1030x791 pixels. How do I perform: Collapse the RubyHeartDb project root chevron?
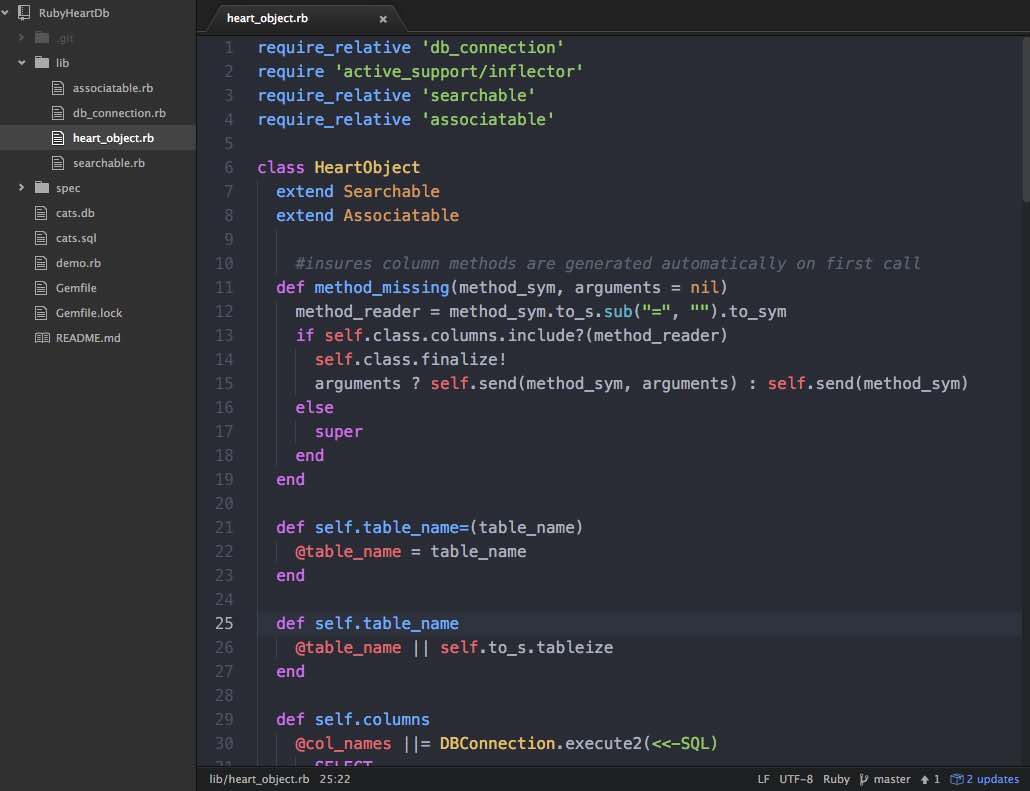point(7,13)
